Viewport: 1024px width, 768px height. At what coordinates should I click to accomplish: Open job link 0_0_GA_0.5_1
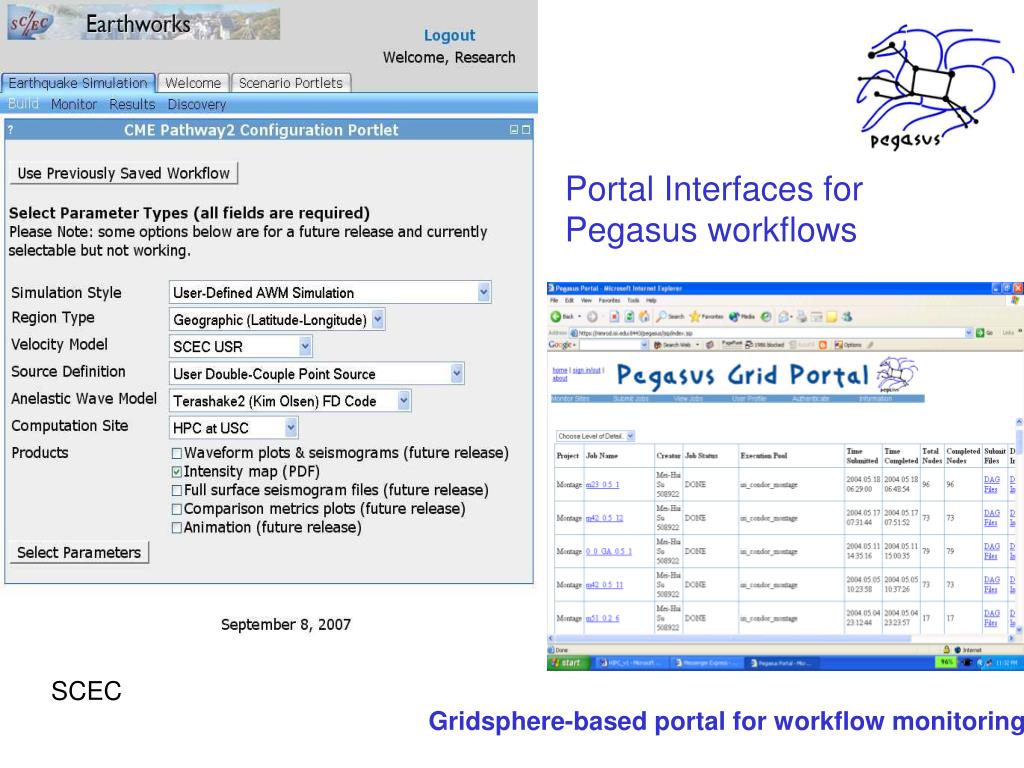click(x=609, y=551)
